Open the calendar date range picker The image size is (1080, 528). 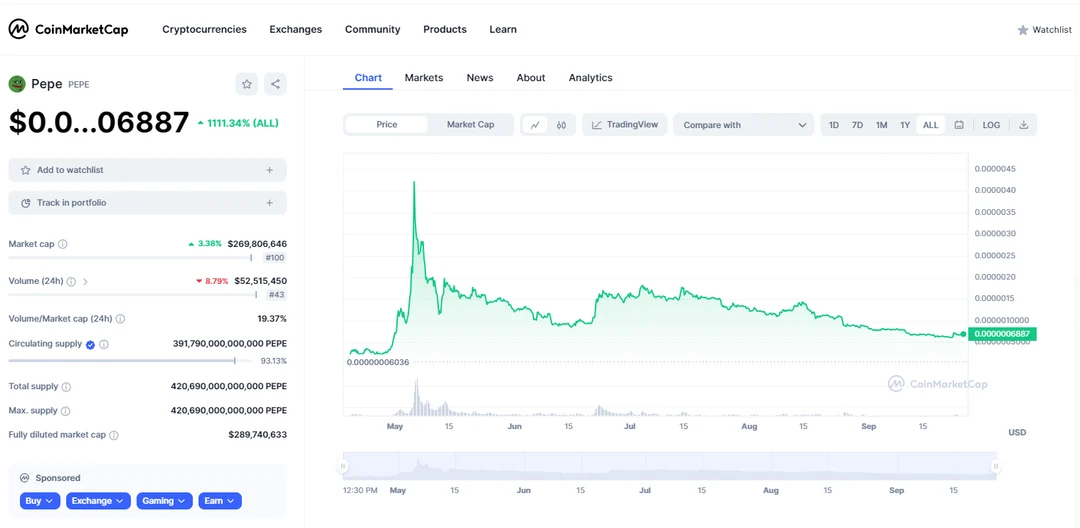[x=959, y=125]
